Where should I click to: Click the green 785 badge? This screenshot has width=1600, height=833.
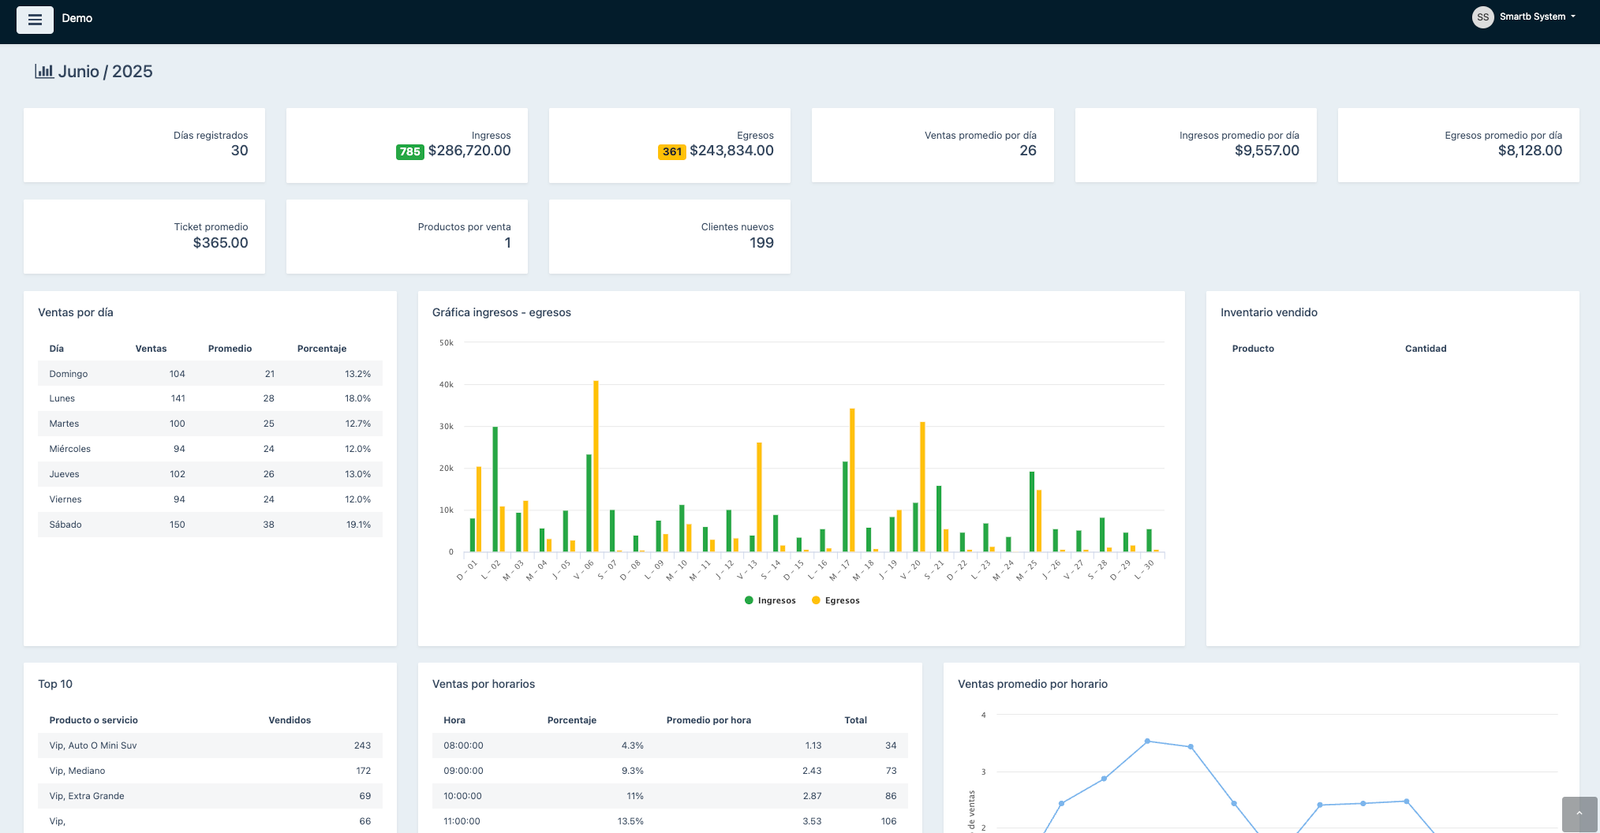click(x=410, y=152)
